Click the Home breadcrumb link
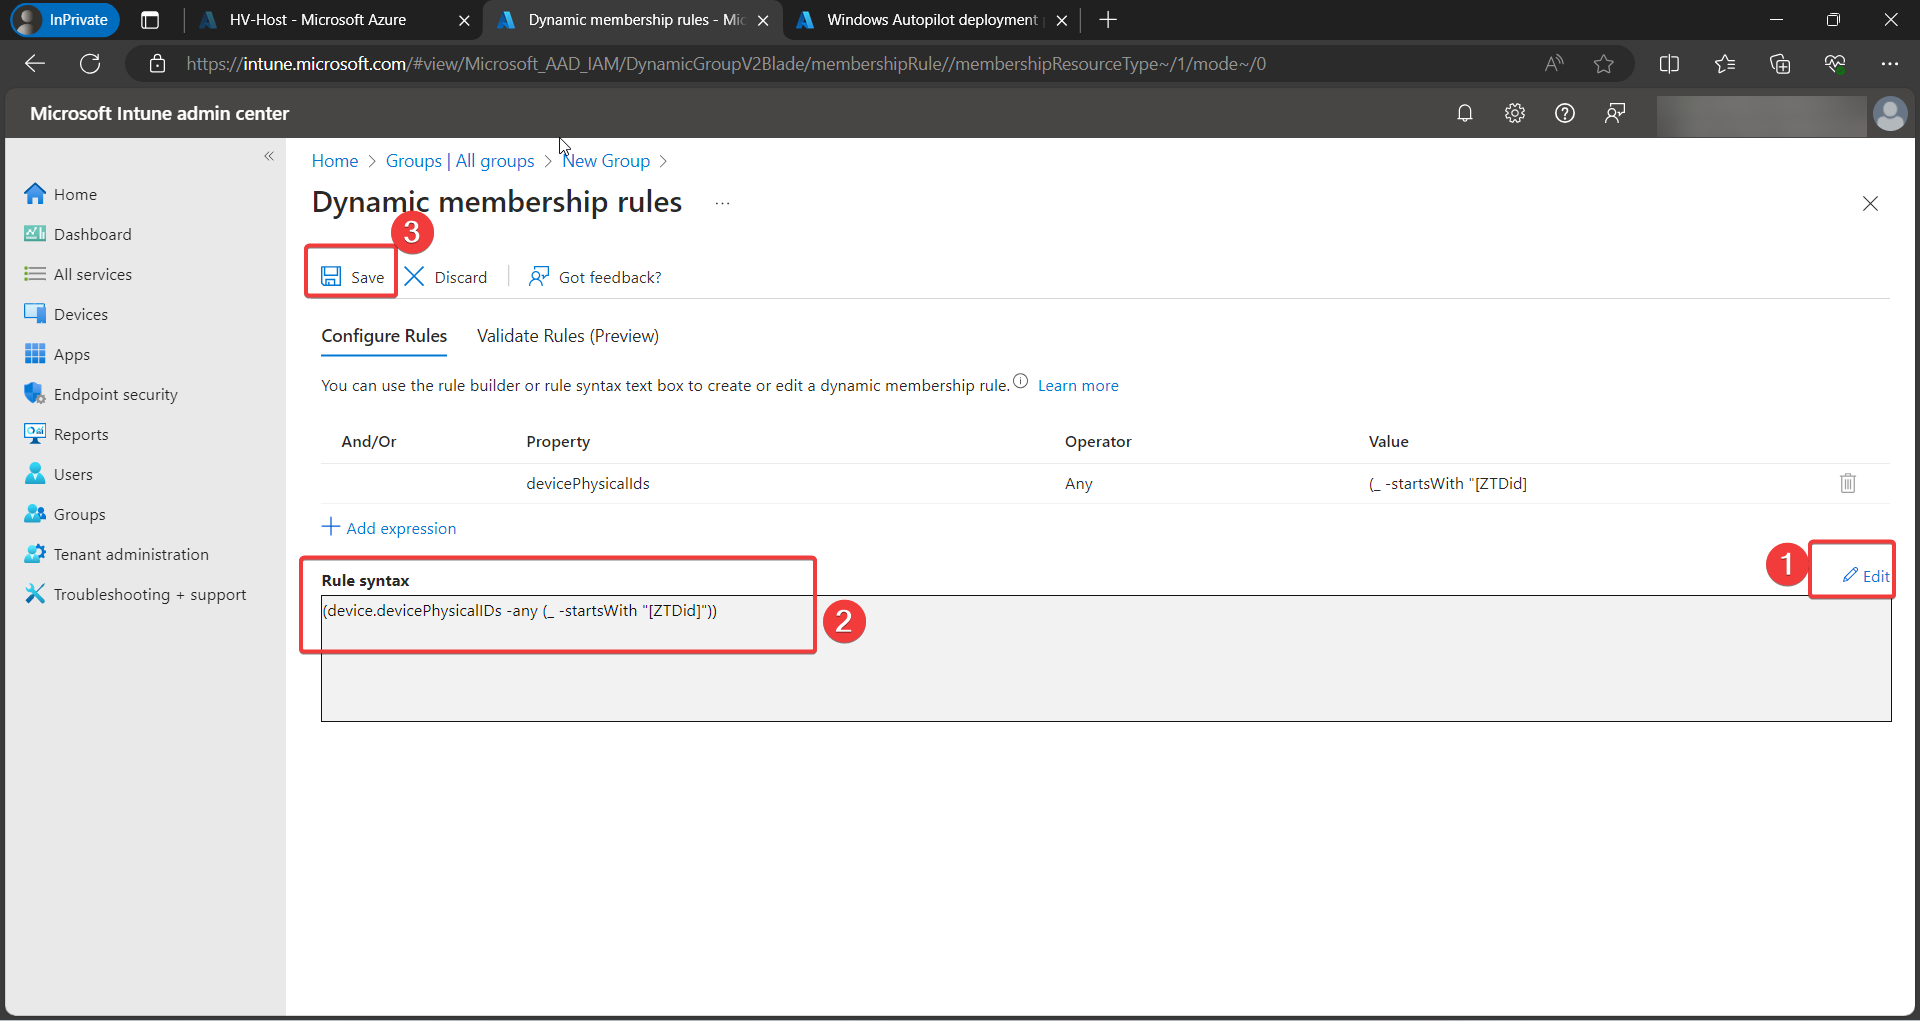The height and width of the screenshot is (1021, 1920). pyautogui.click(x=335, y=161)
